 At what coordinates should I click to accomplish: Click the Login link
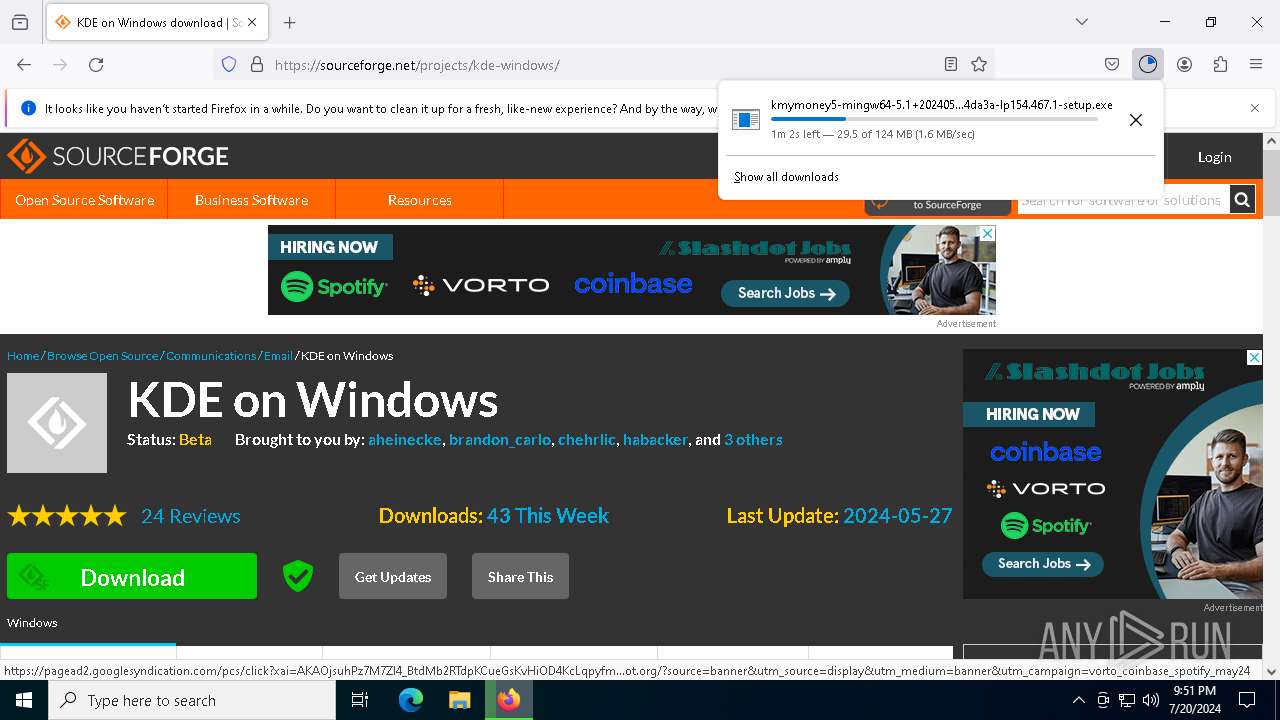click(x=1215, y=157)
